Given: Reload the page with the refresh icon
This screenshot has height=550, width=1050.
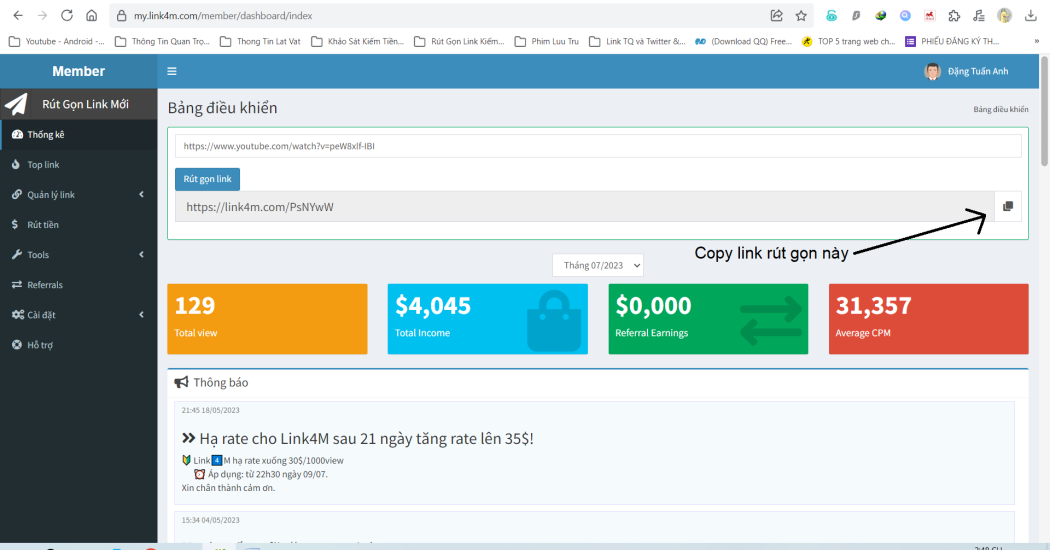Looking at the screenshot, I should [66, 15].
